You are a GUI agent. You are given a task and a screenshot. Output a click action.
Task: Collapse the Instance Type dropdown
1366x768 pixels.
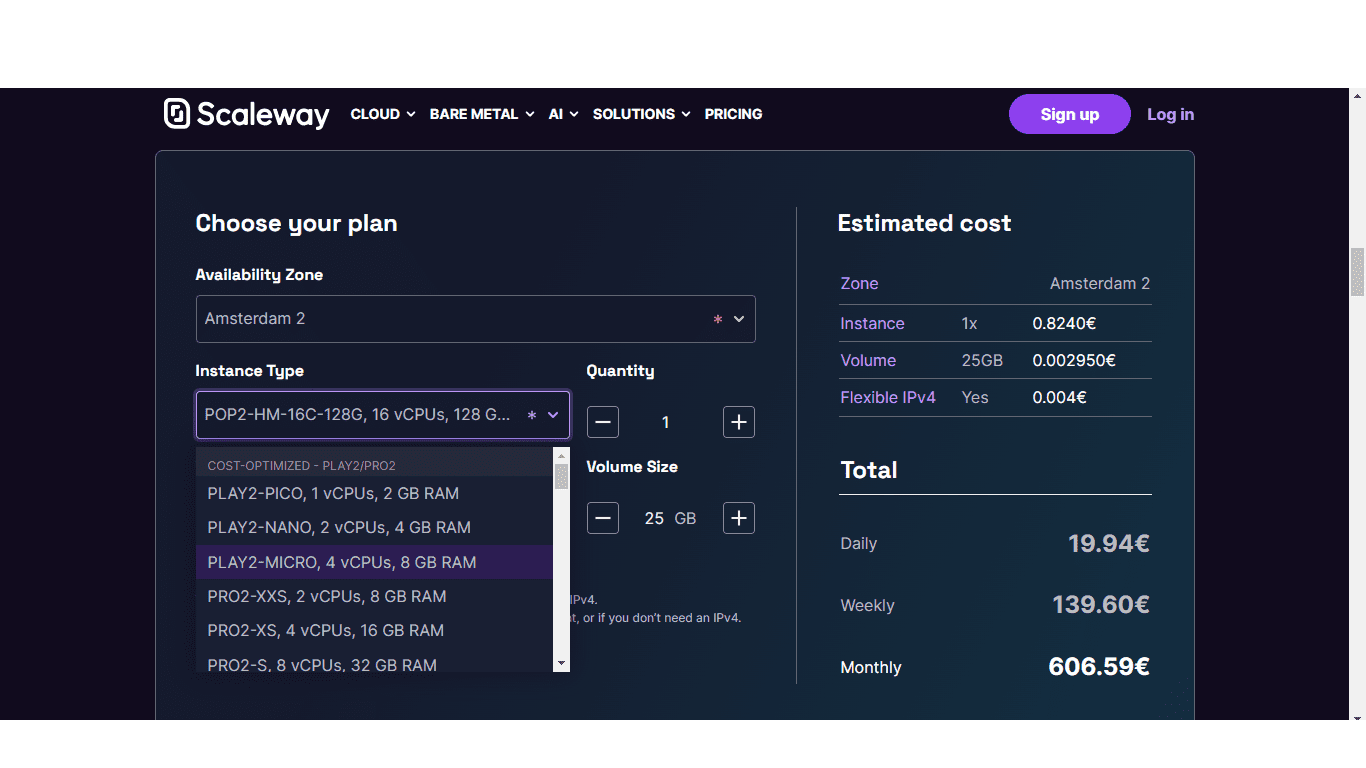(383, 414)
